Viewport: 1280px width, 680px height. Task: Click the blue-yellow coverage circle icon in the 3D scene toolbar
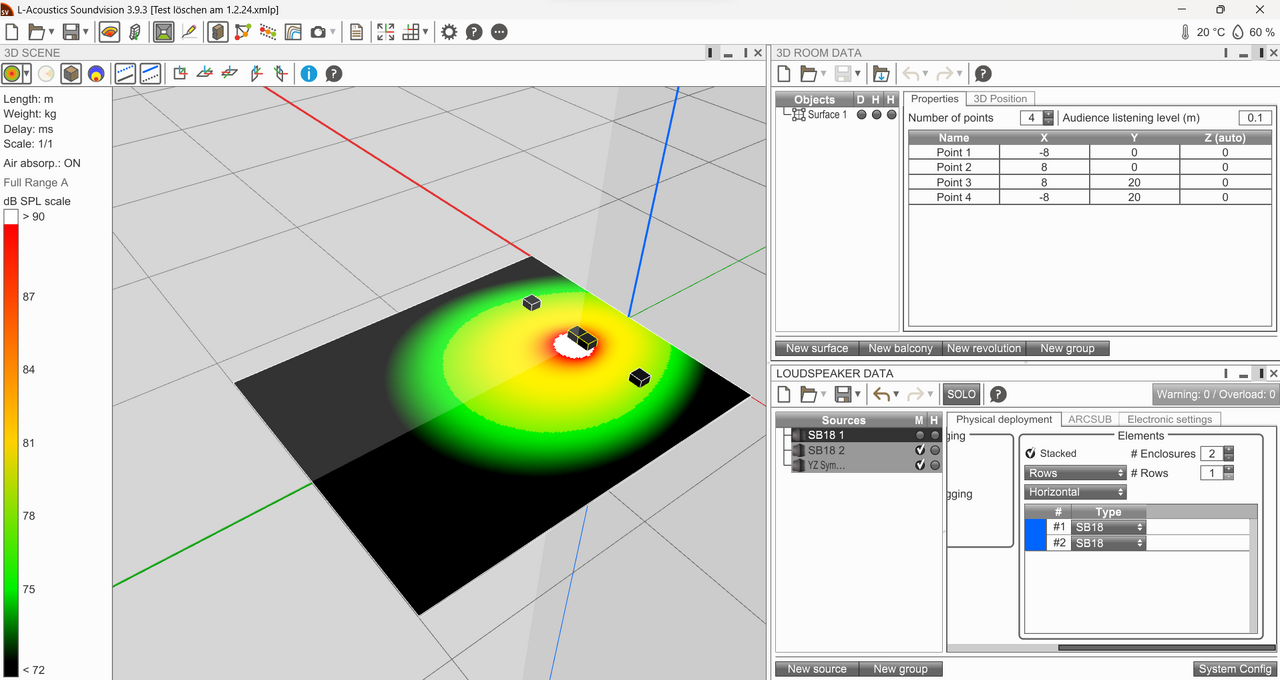click(x=96, y=73)
